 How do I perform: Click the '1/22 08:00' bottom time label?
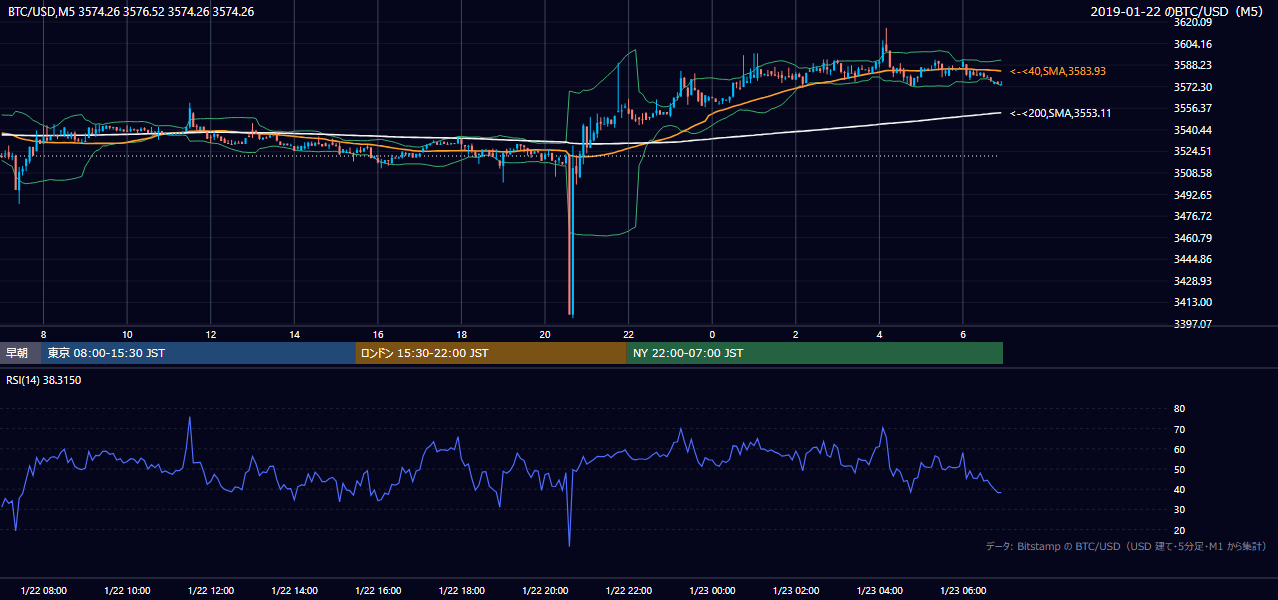click(43, 591)
